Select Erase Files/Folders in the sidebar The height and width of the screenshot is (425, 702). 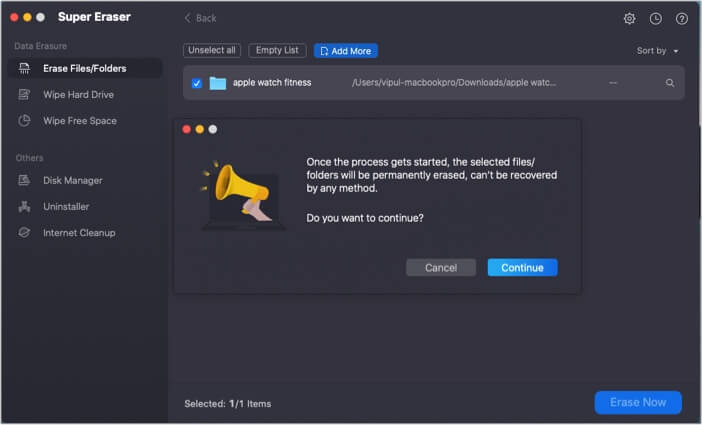[85, 69]
